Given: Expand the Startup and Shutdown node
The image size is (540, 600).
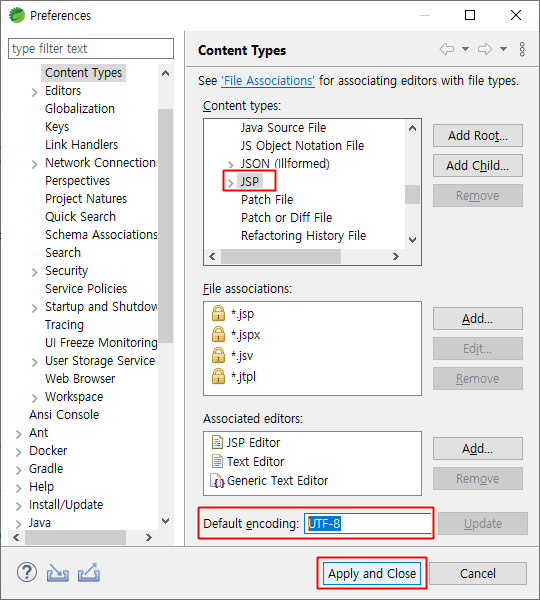Looking at the screenshot, I should coord(34,308).
